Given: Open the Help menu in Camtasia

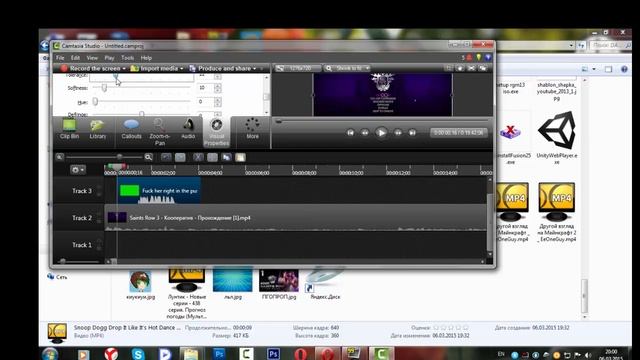Looking at the screenshot, I should point(146,58).
